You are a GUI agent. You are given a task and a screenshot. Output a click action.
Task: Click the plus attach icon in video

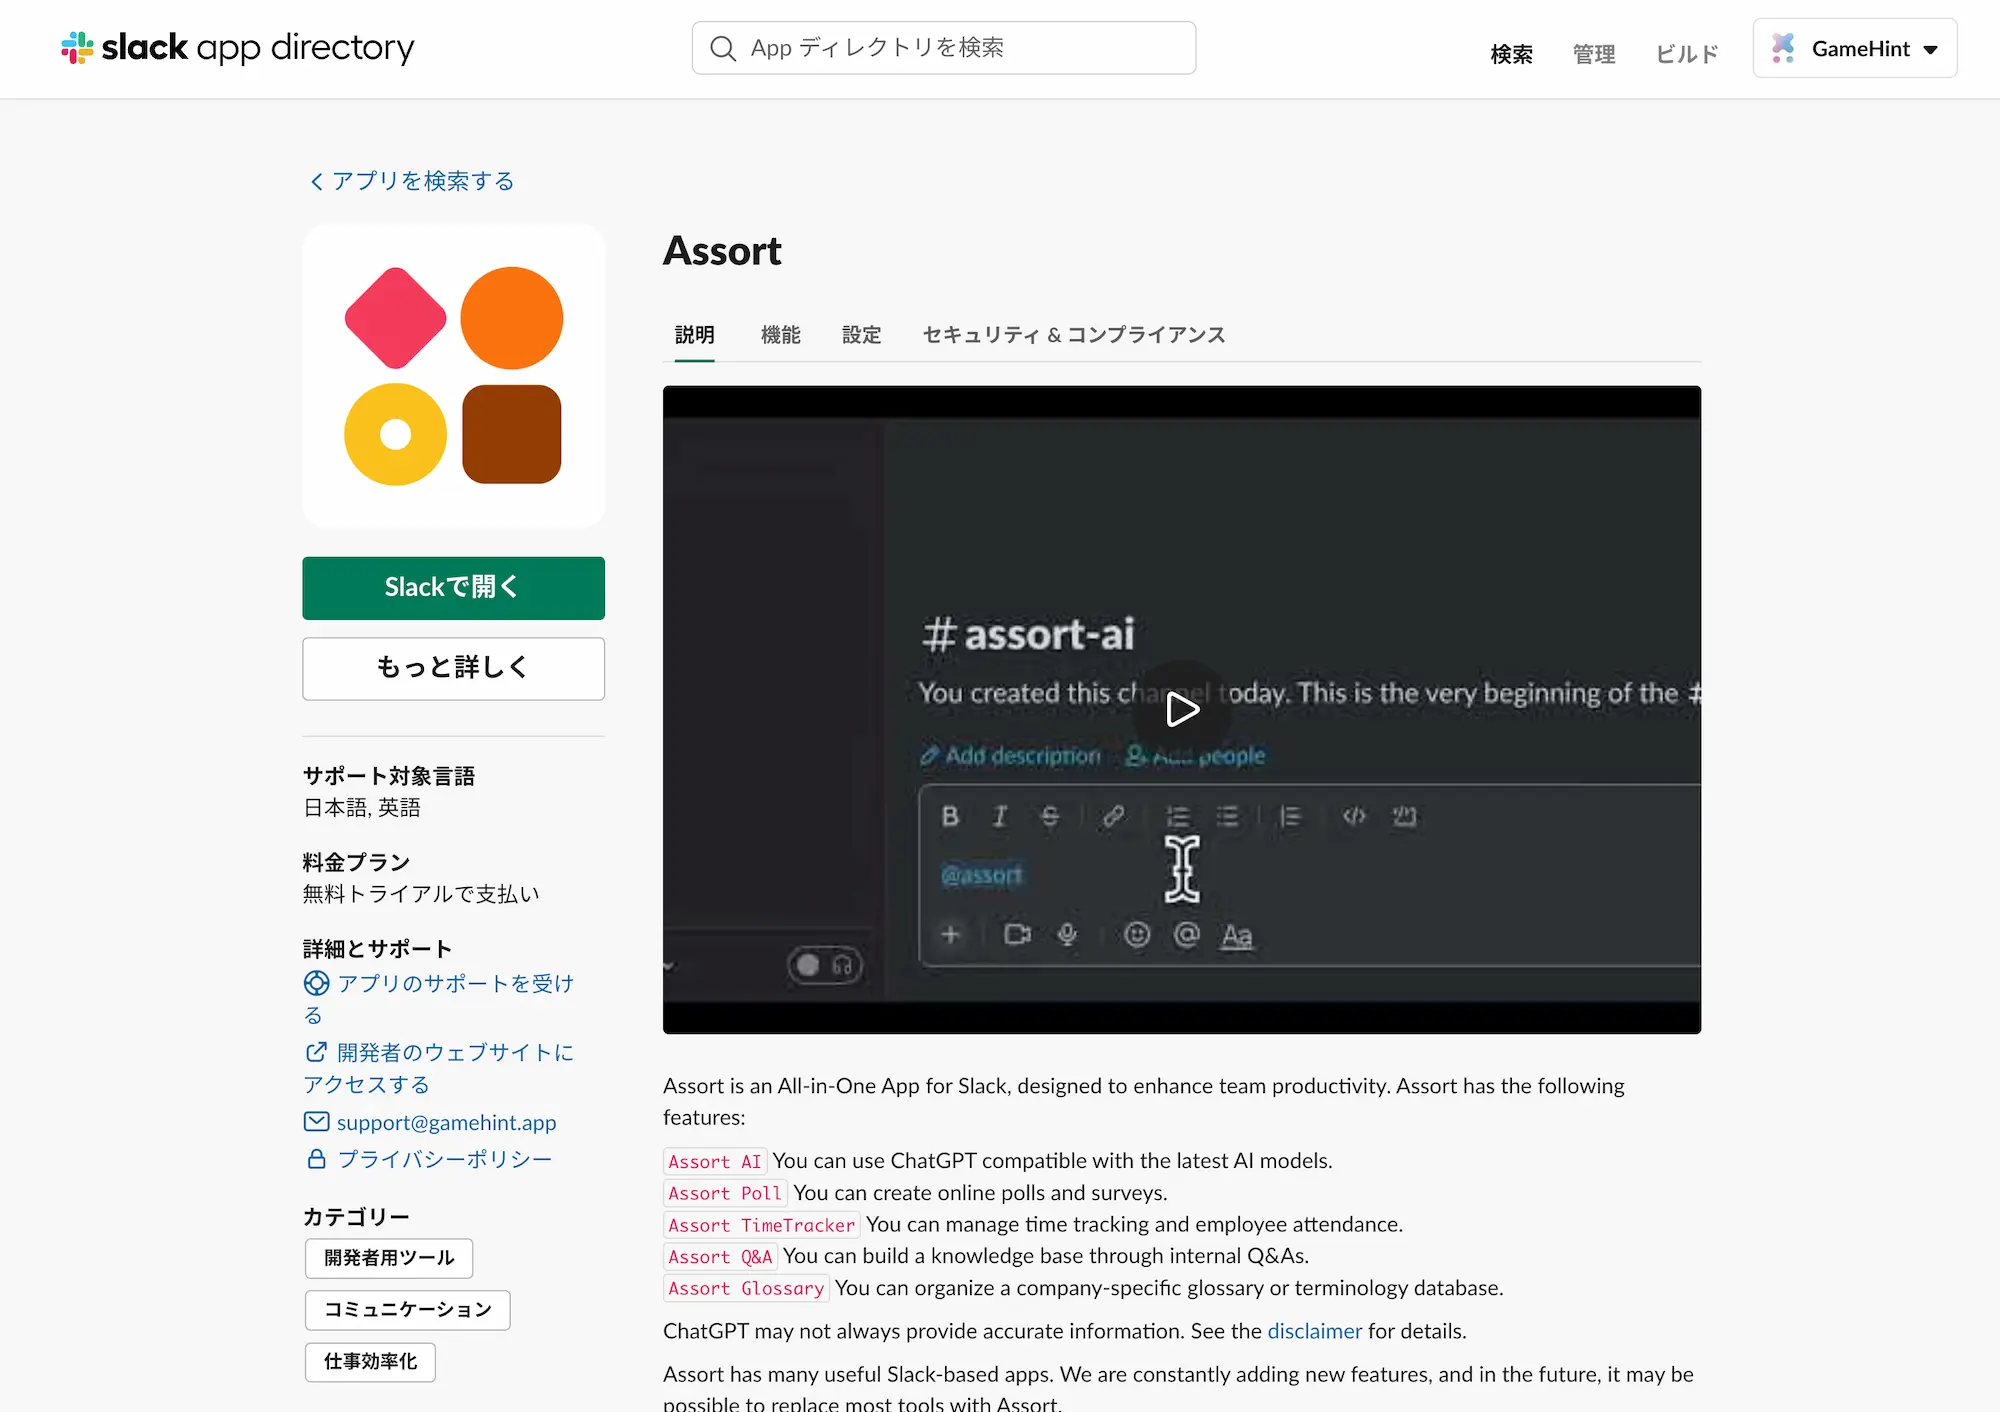950,934
